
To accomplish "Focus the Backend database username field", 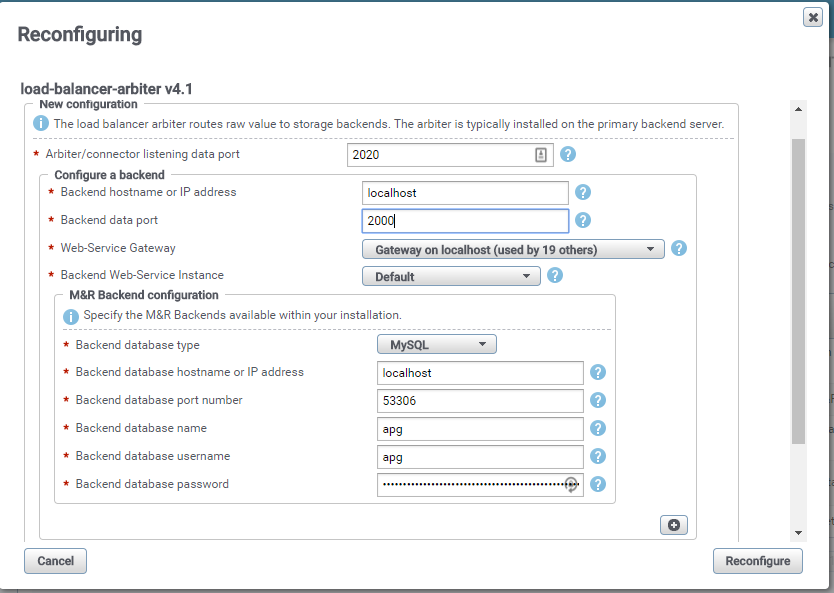I will 480,457.
